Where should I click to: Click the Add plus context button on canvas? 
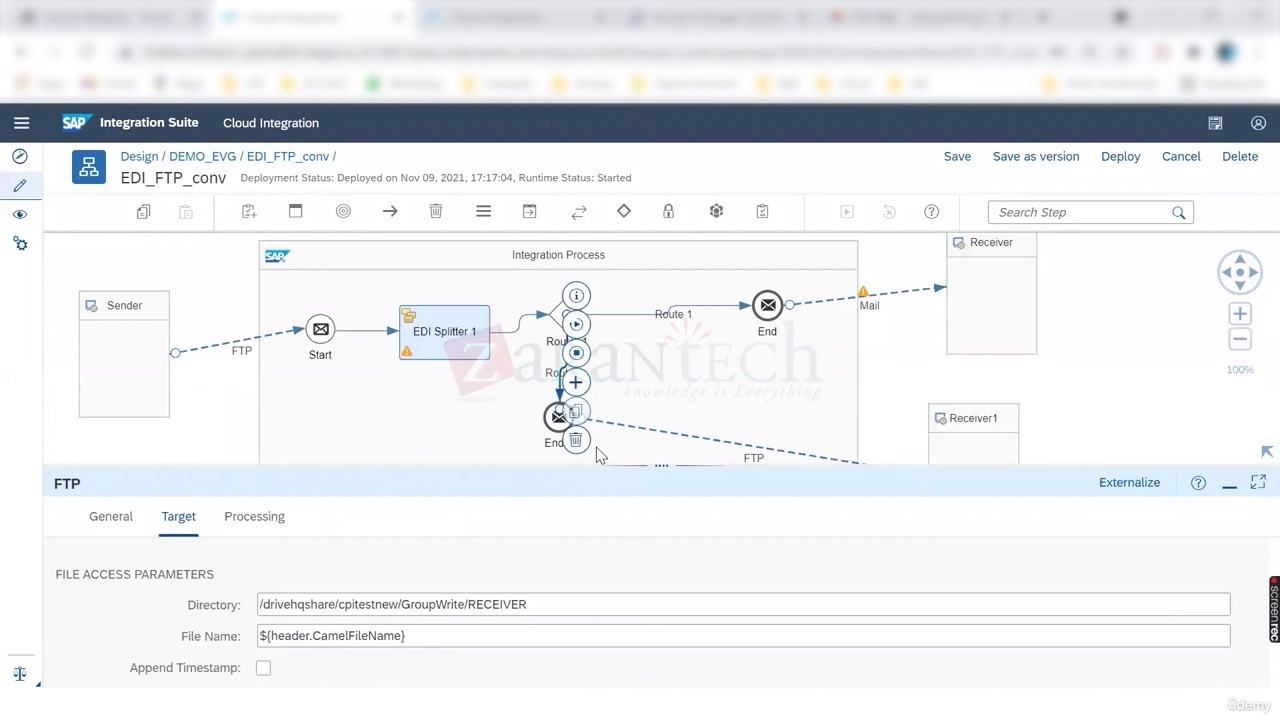tap(576, 382)
